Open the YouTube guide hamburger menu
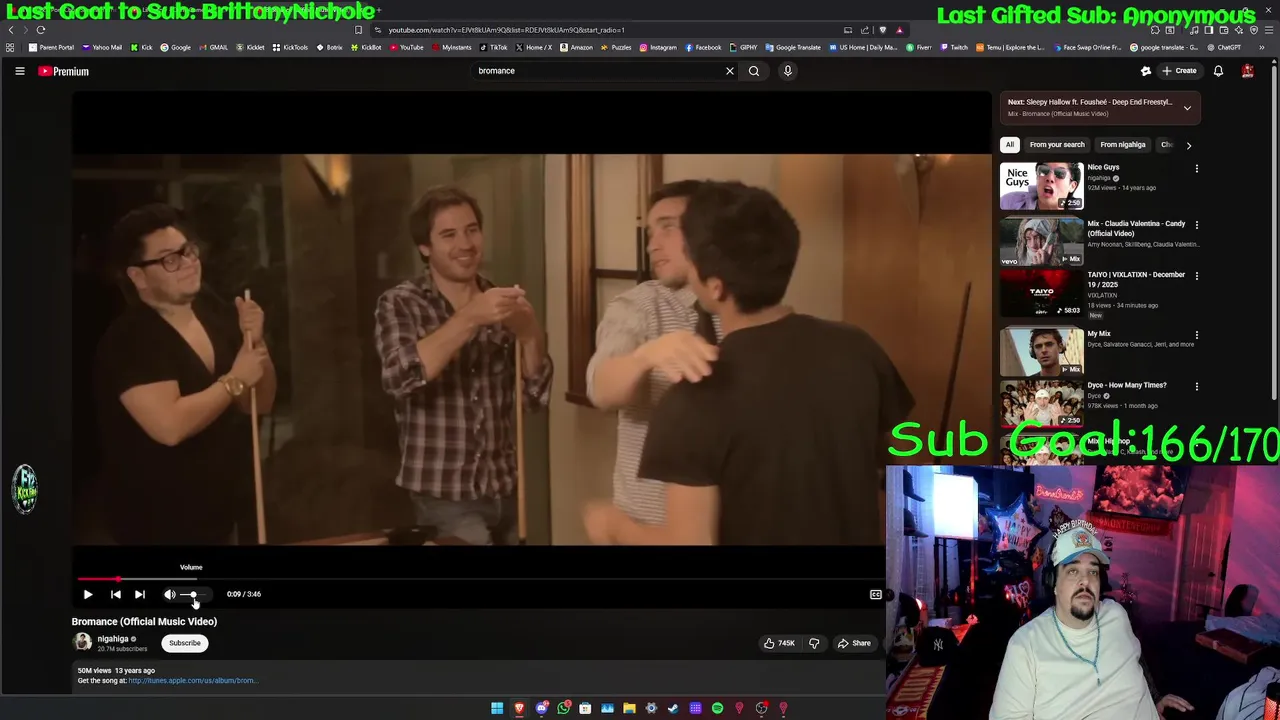The width and height of the screenshot is (1280, 720). click(19, 71)
